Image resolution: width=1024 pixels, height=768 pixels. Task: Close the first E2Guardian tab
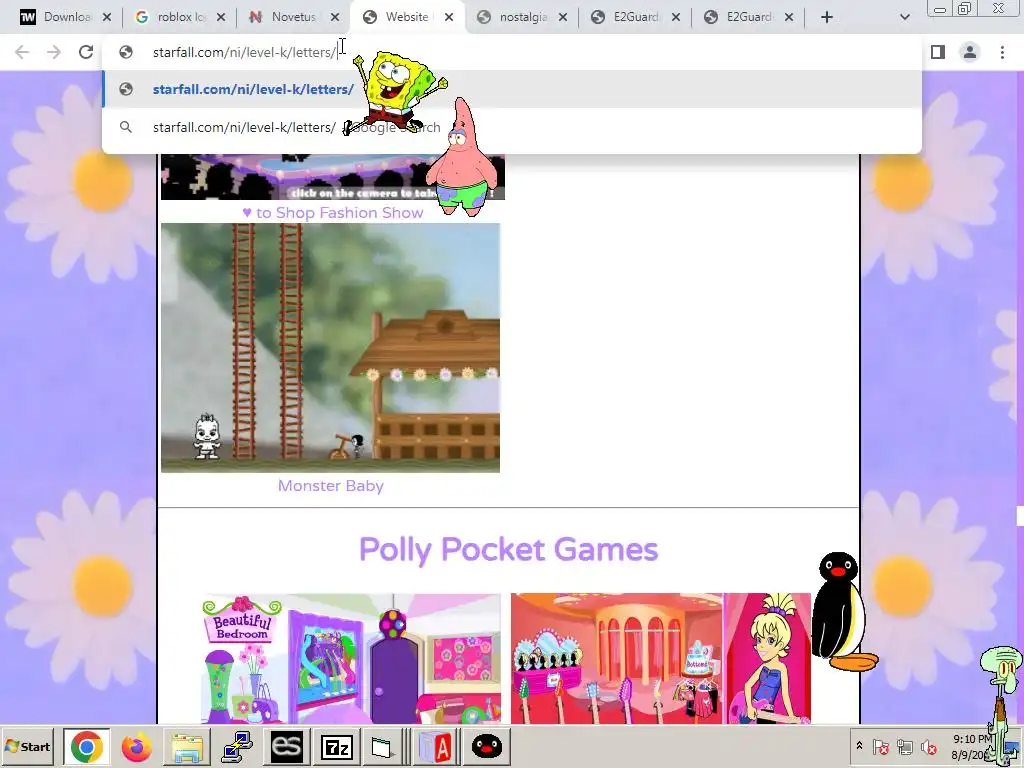click(676, 17)
